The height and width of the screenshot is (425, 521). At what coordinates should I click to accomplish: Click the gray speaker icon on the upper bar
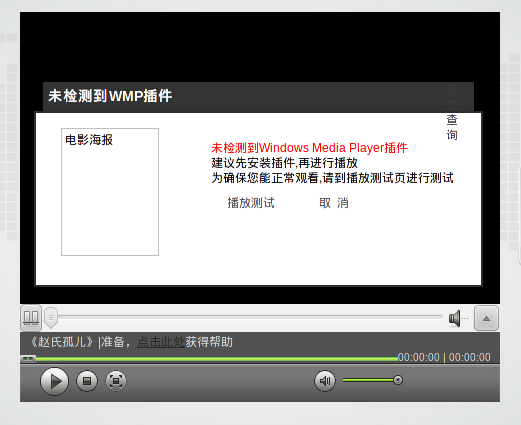(x=455, y=318)
